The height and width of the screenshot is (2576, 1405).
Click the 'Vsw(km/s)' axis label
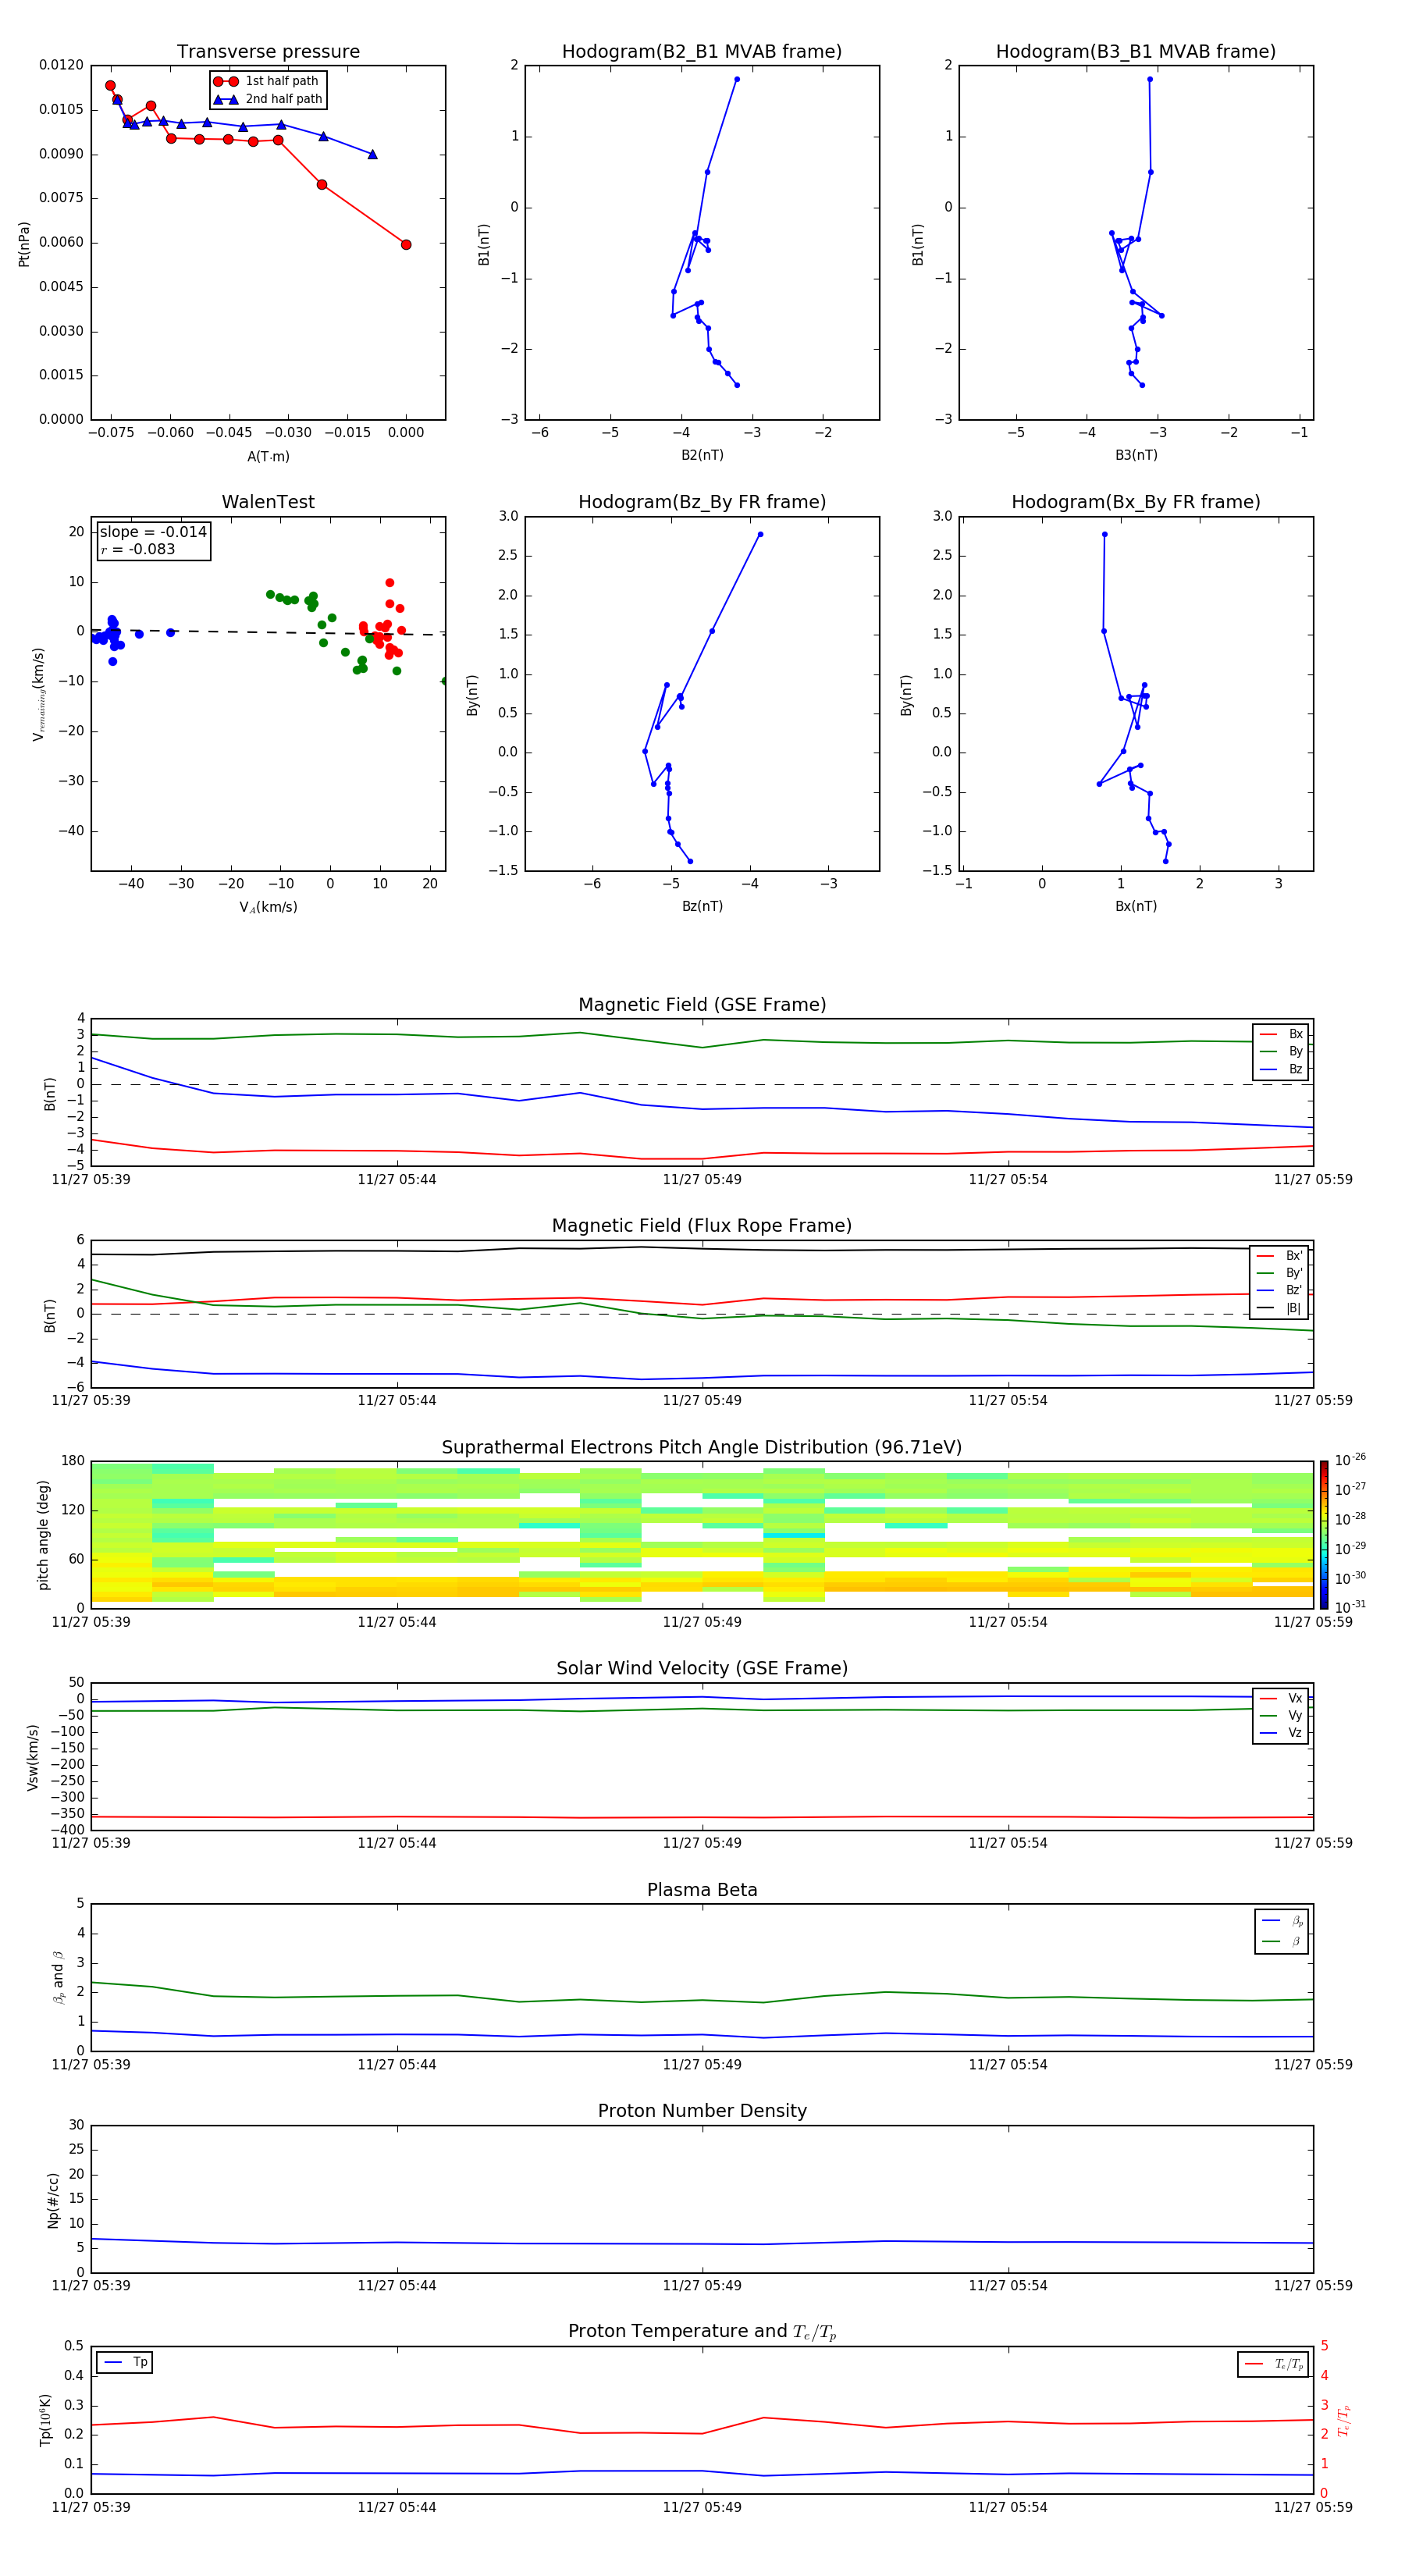click(33, 1756)
